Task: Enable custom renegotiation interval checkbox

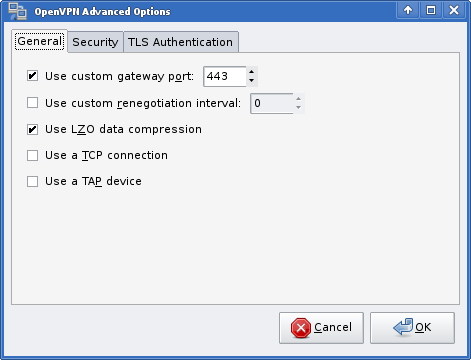Action: point(32,103)
